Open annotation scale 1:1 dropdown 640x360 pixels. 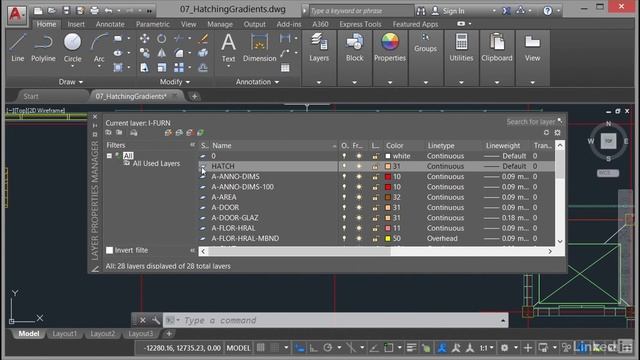click(x=486, y=348)
